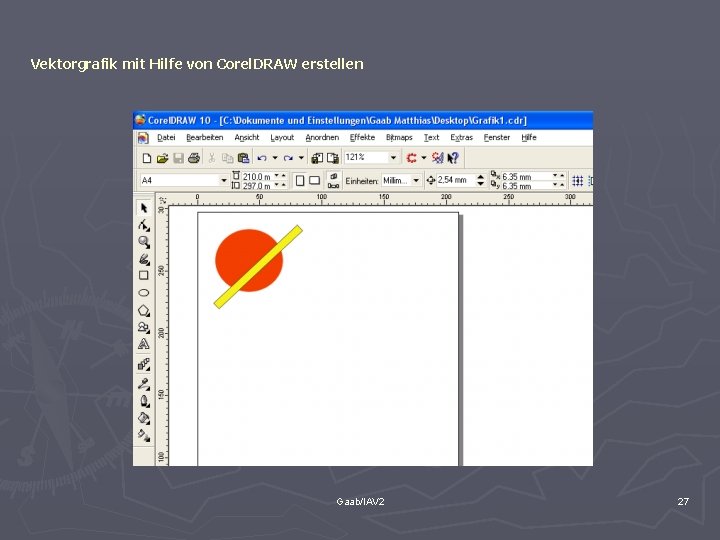Open the Extras menu
Image resolution: width=720 pixels, height=540 pixels.
tap(461, 137)
